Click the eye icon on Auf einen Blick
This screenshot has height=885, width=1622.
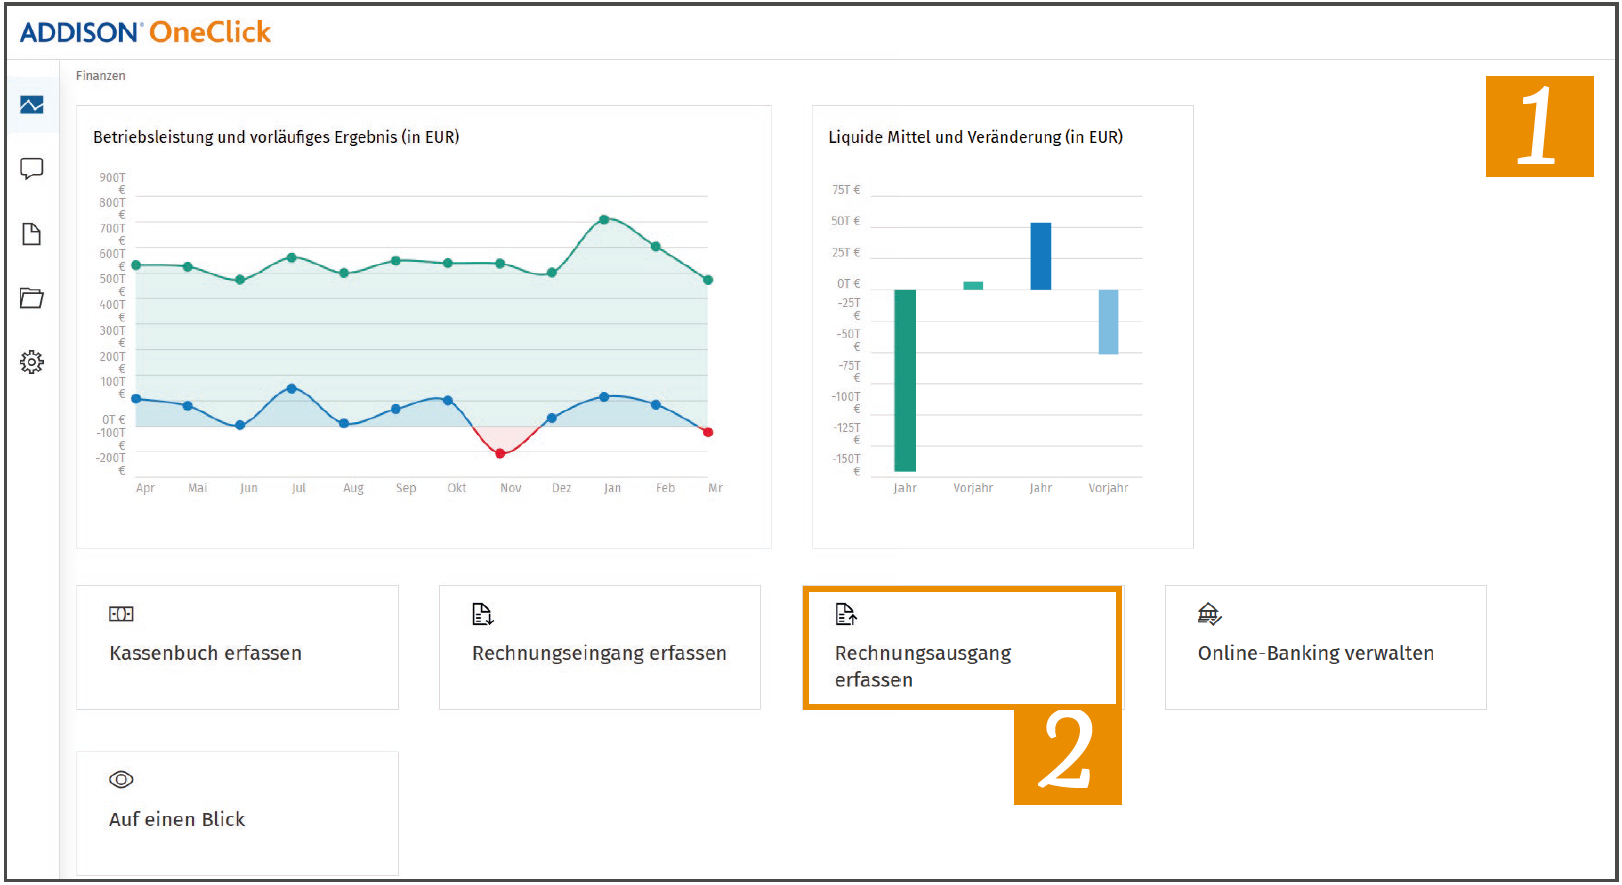(121, 779)
